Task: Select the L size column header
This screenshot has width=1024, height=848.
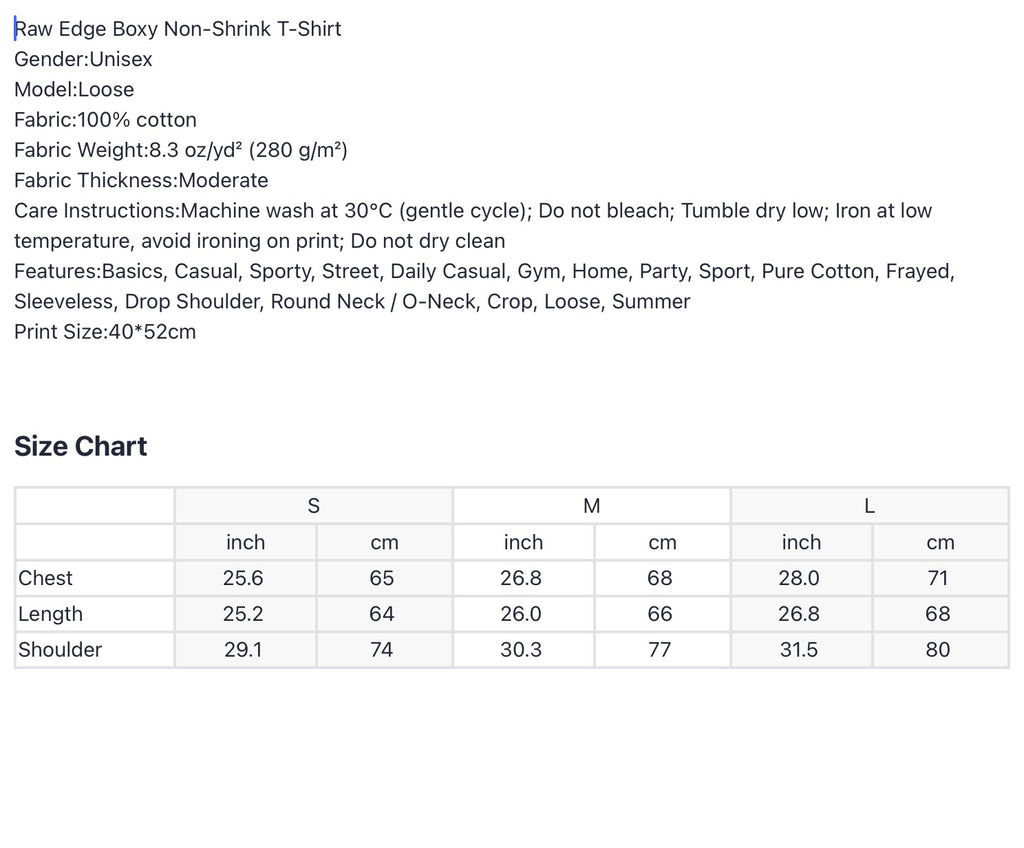Action: (x=869, y=506)
